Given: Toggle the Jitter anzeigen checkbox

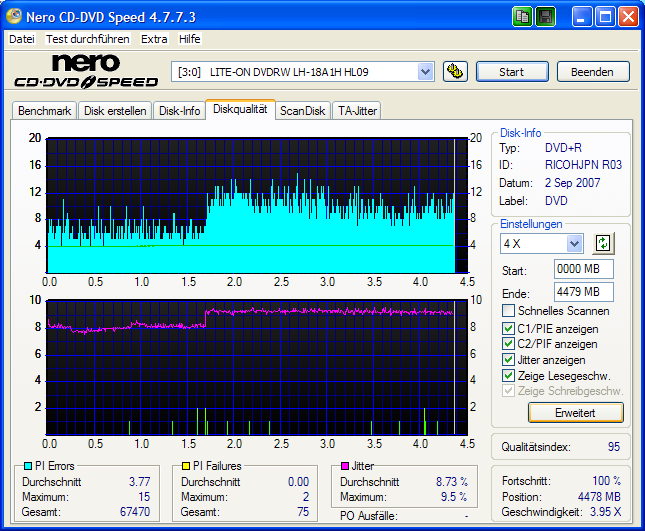Looking at the screenshot, I should 509,360.
